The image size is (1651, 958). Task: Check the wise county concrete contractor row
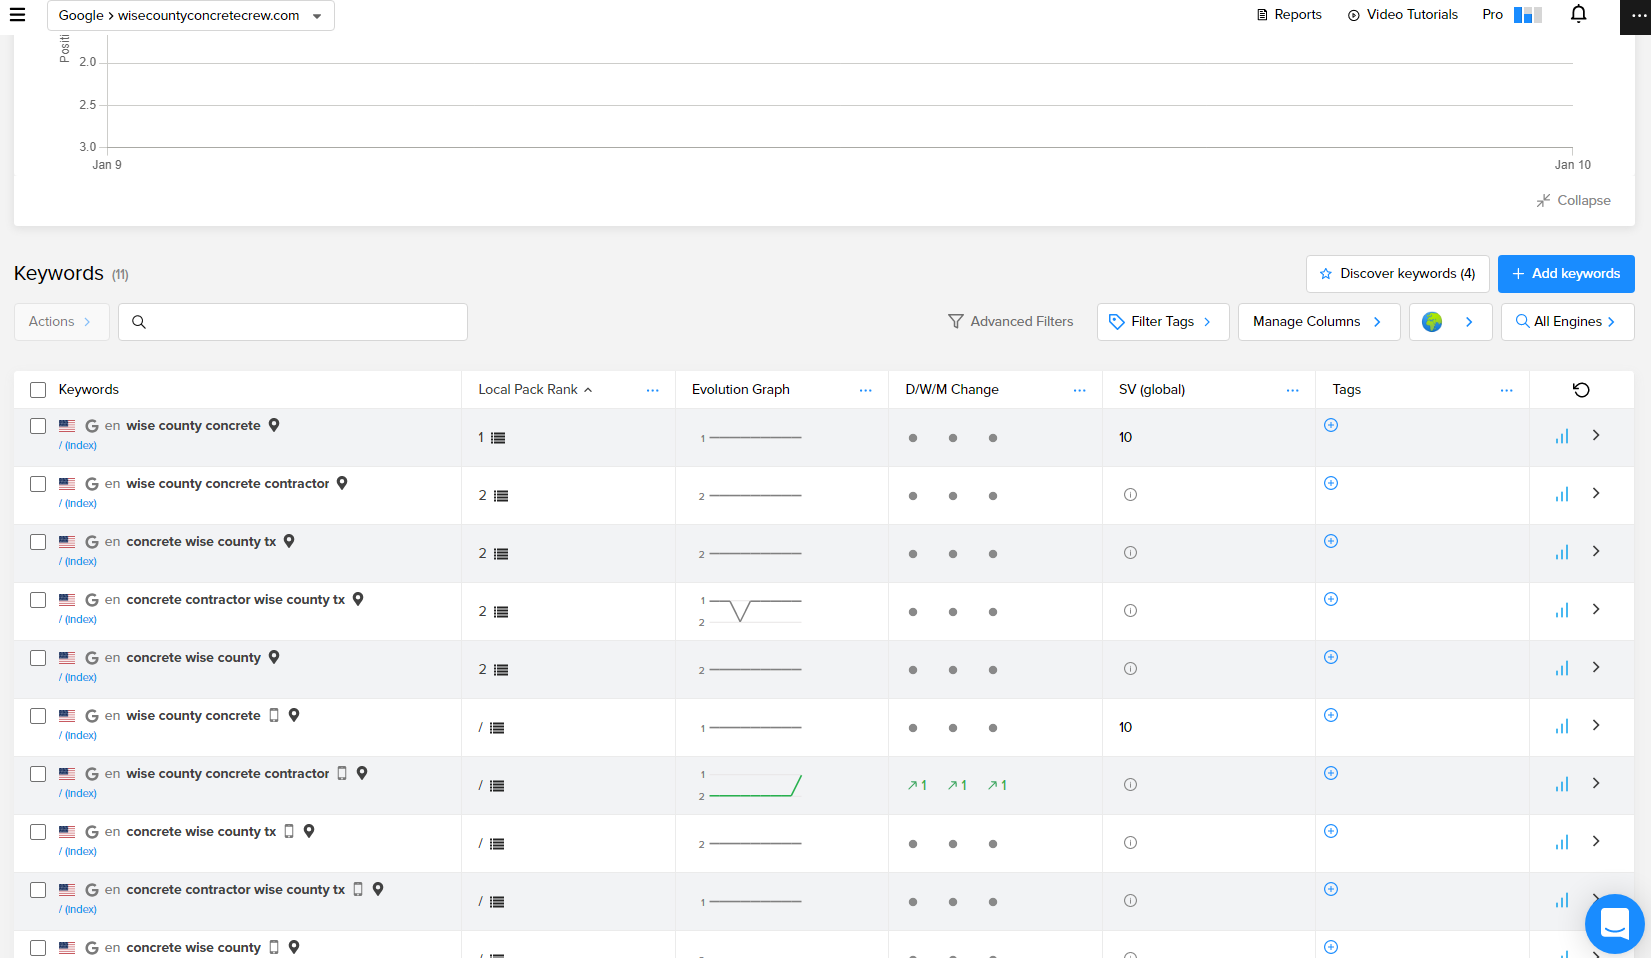point(38,484)
